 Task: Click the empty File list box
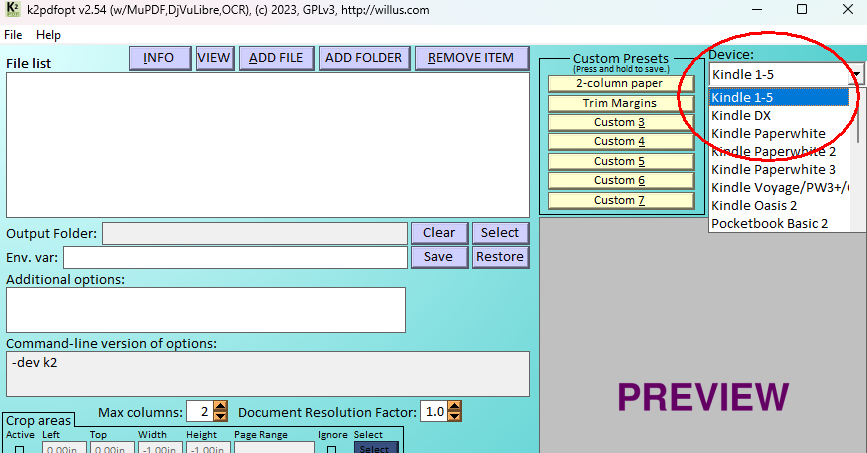pyautogui.click(x=268, y=145)
